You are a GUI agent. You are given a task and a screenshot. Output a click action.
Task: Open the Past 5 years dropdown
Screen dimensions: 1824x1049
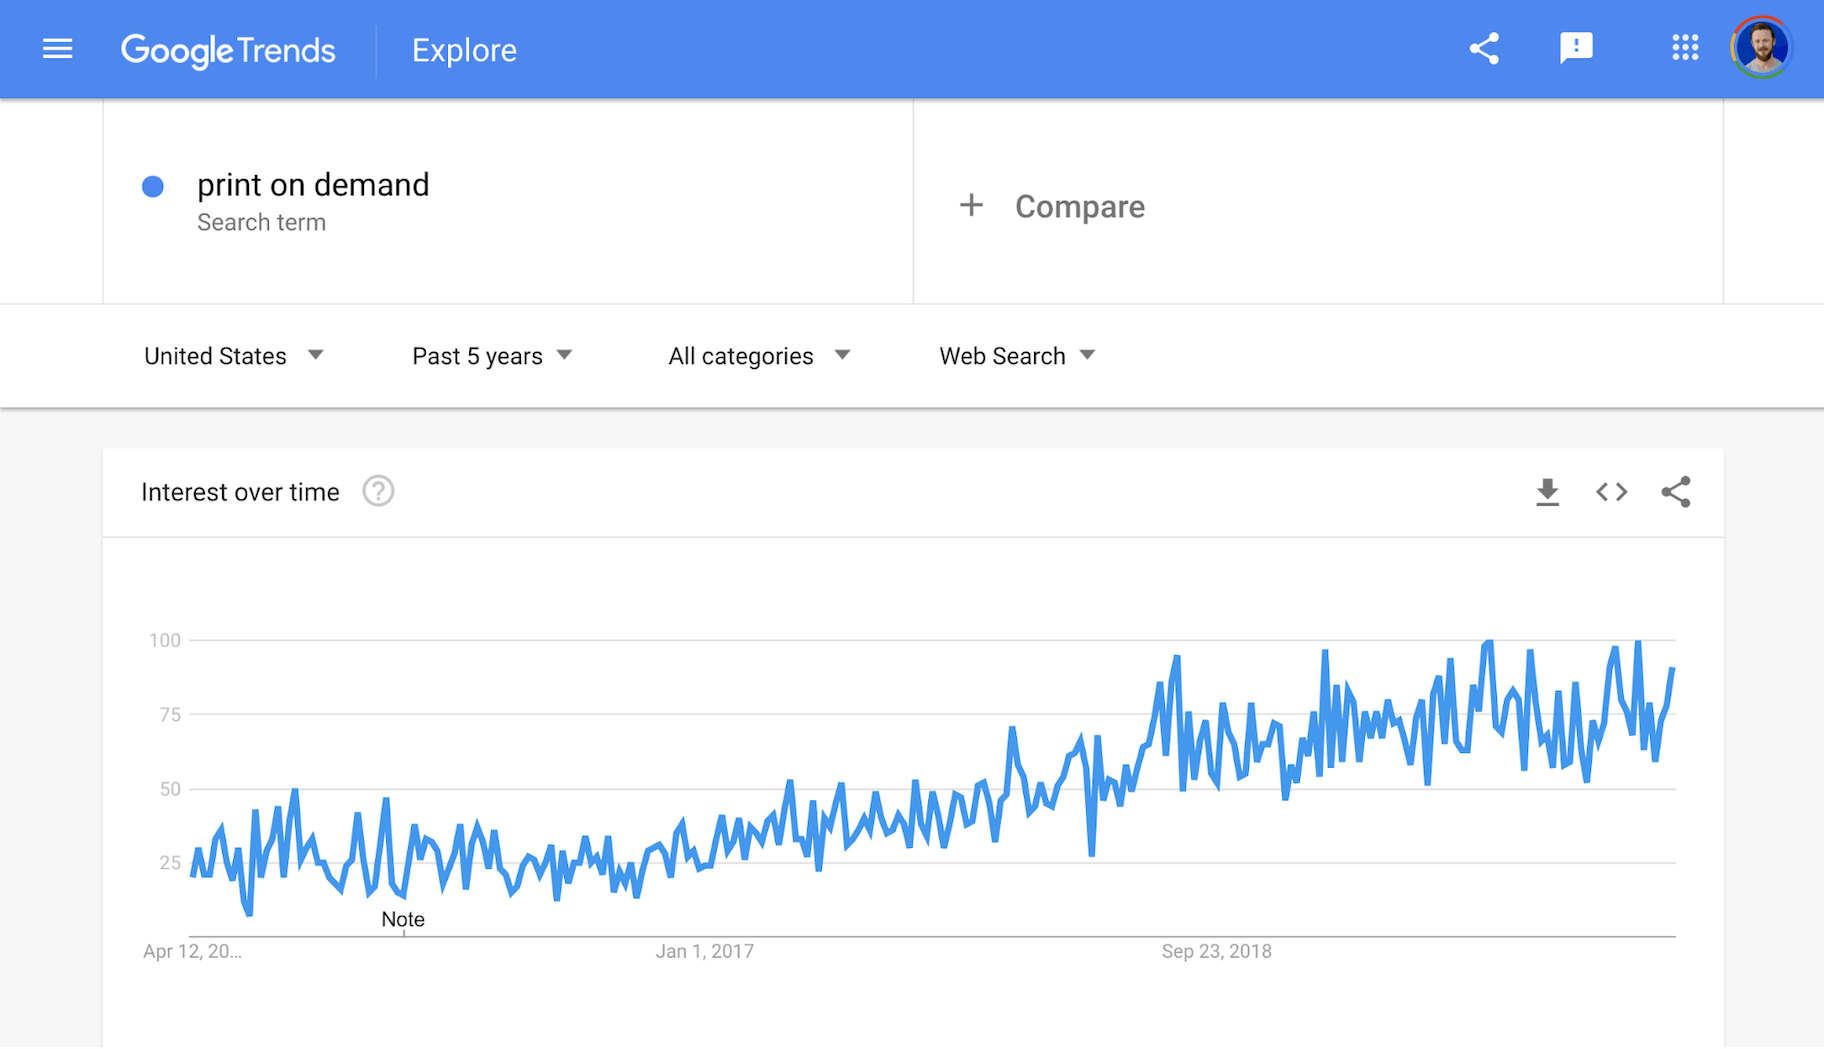[x=492, y=356]
